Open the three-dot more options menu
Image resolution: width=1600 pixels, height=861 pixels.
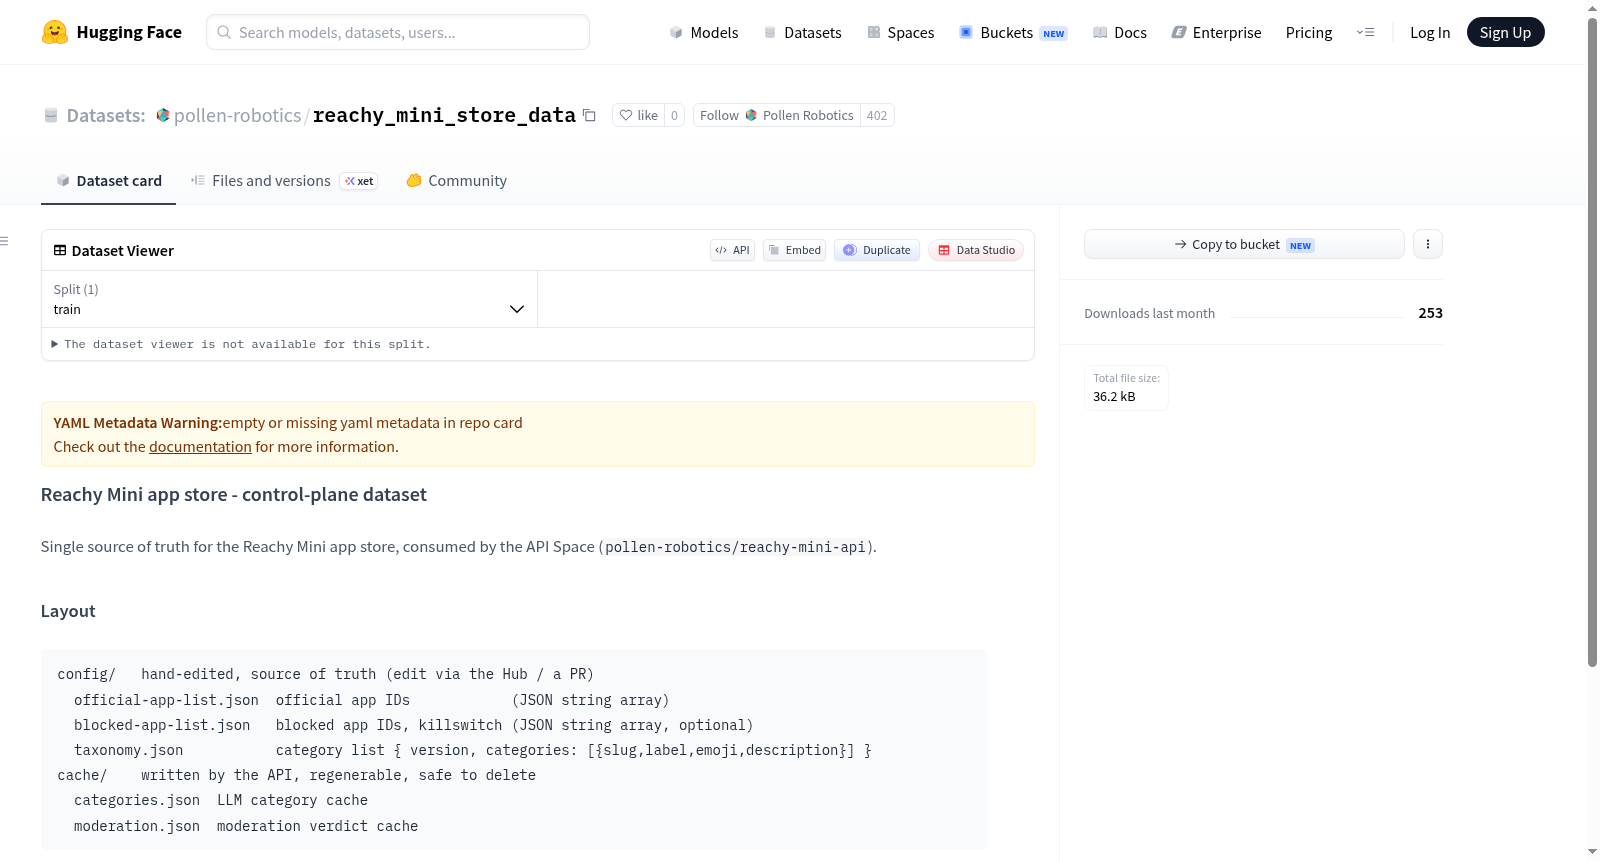click(1428, 244)
